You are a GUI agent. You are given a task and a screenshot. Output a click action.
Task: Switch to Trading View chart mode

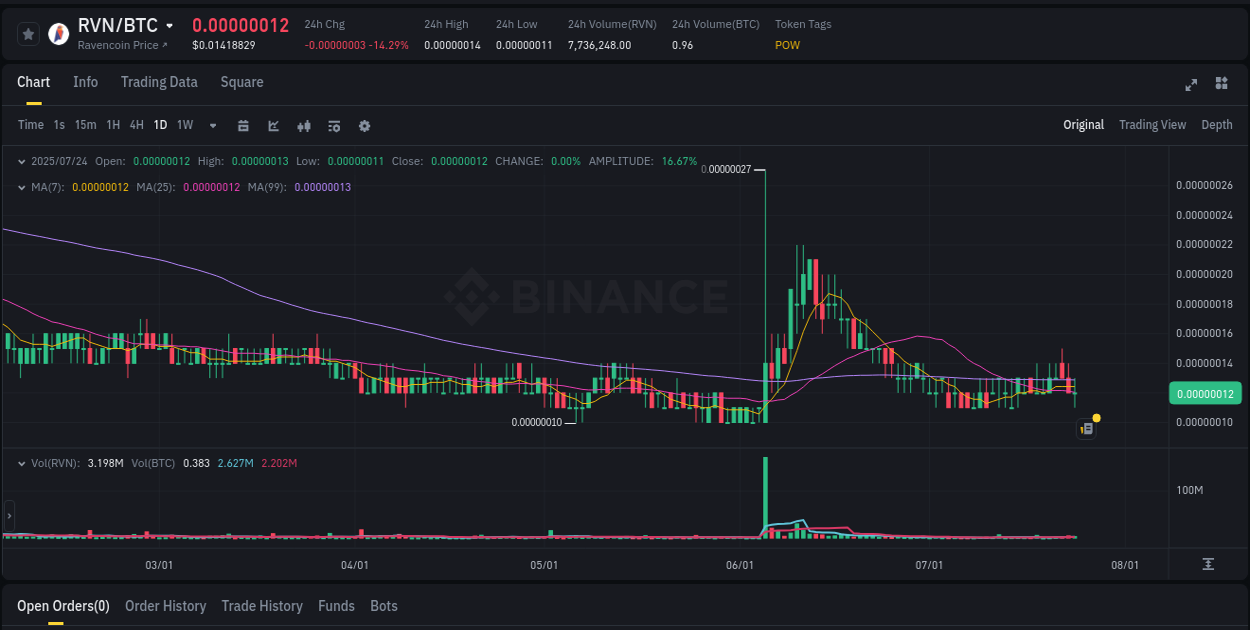point(1152,125)
